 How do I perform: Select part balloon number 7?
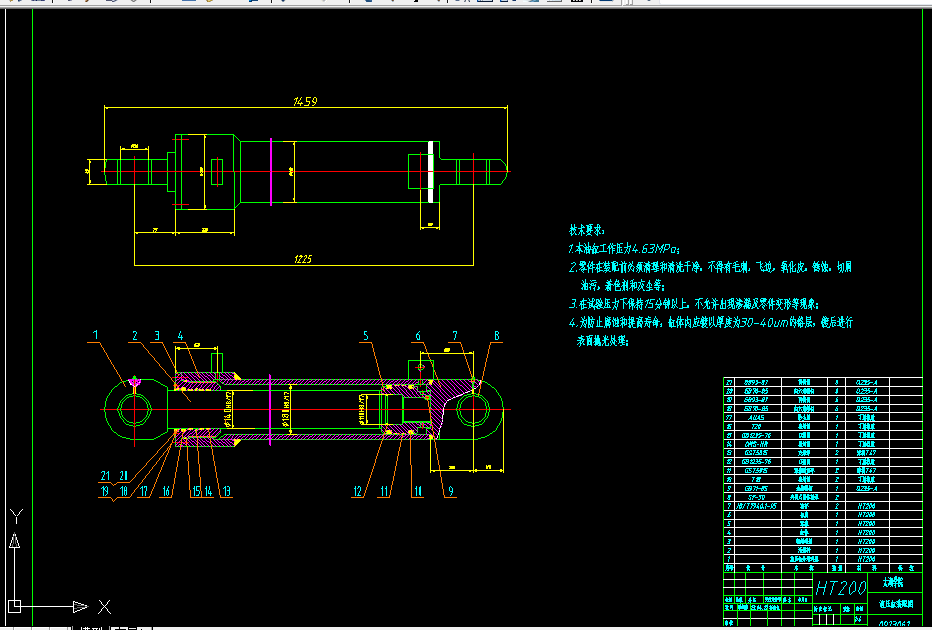pyautogui.click(x=455, y=336)
